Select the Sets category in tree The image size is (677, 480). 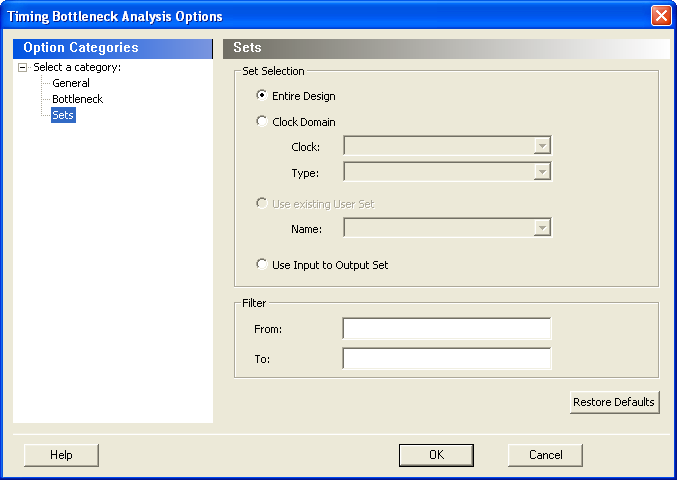(x=63, y=115)
